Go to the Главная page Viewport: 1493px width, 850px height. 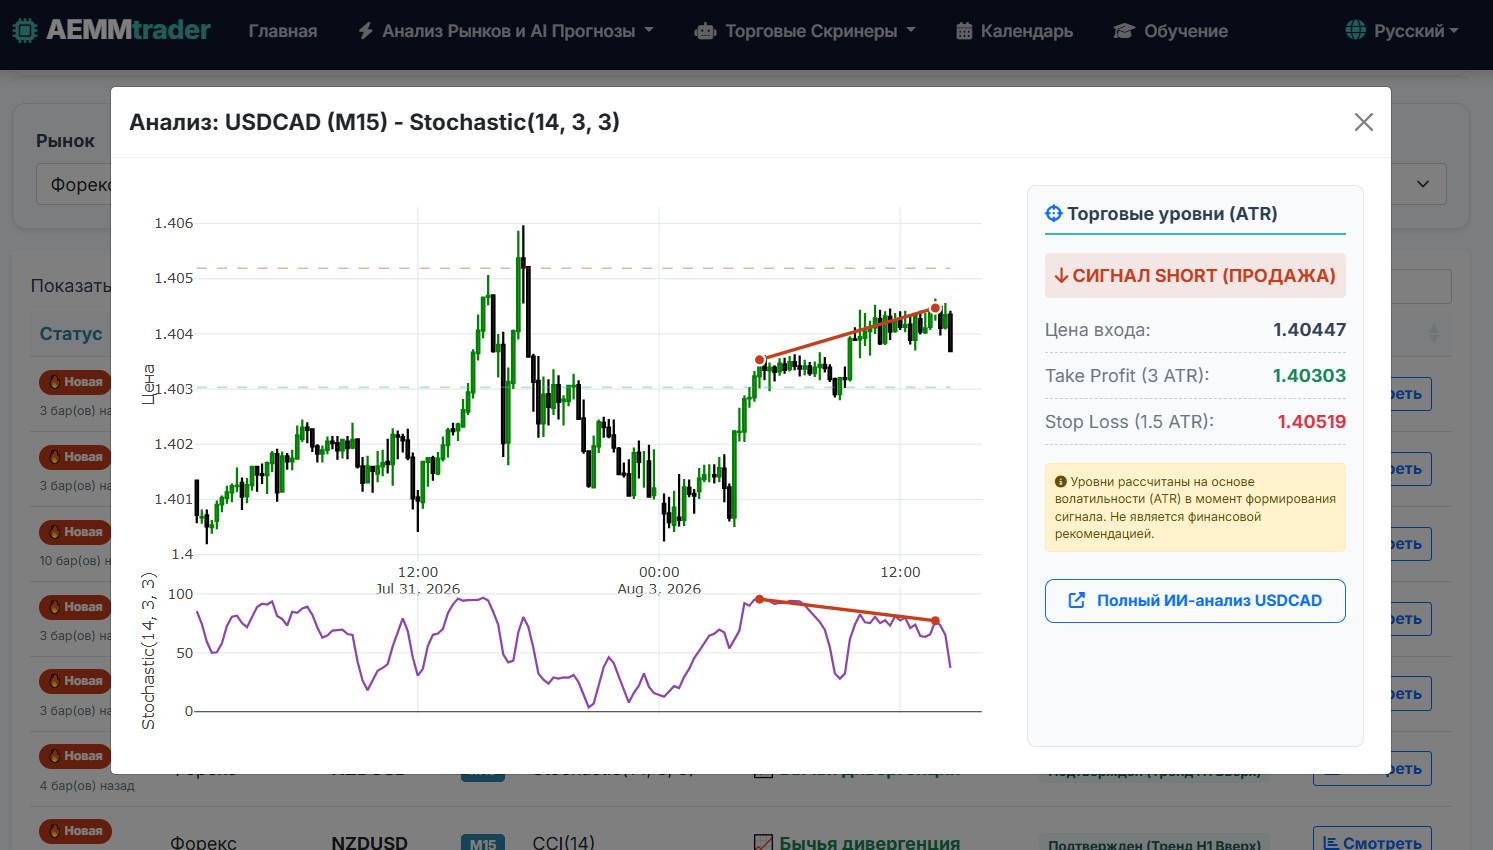(x=283, y=31)
